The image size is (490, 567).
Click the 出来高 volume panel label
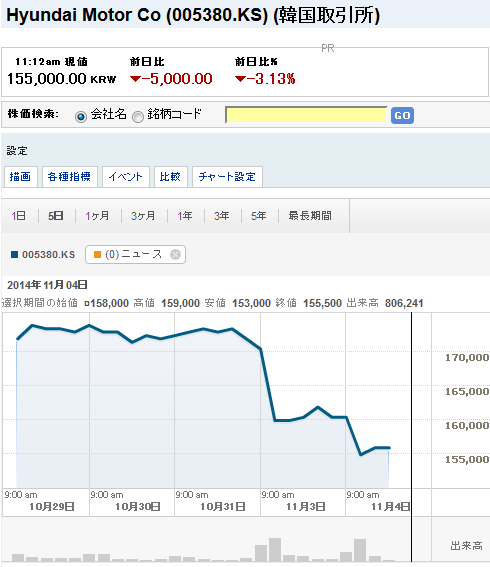(466, 546)
